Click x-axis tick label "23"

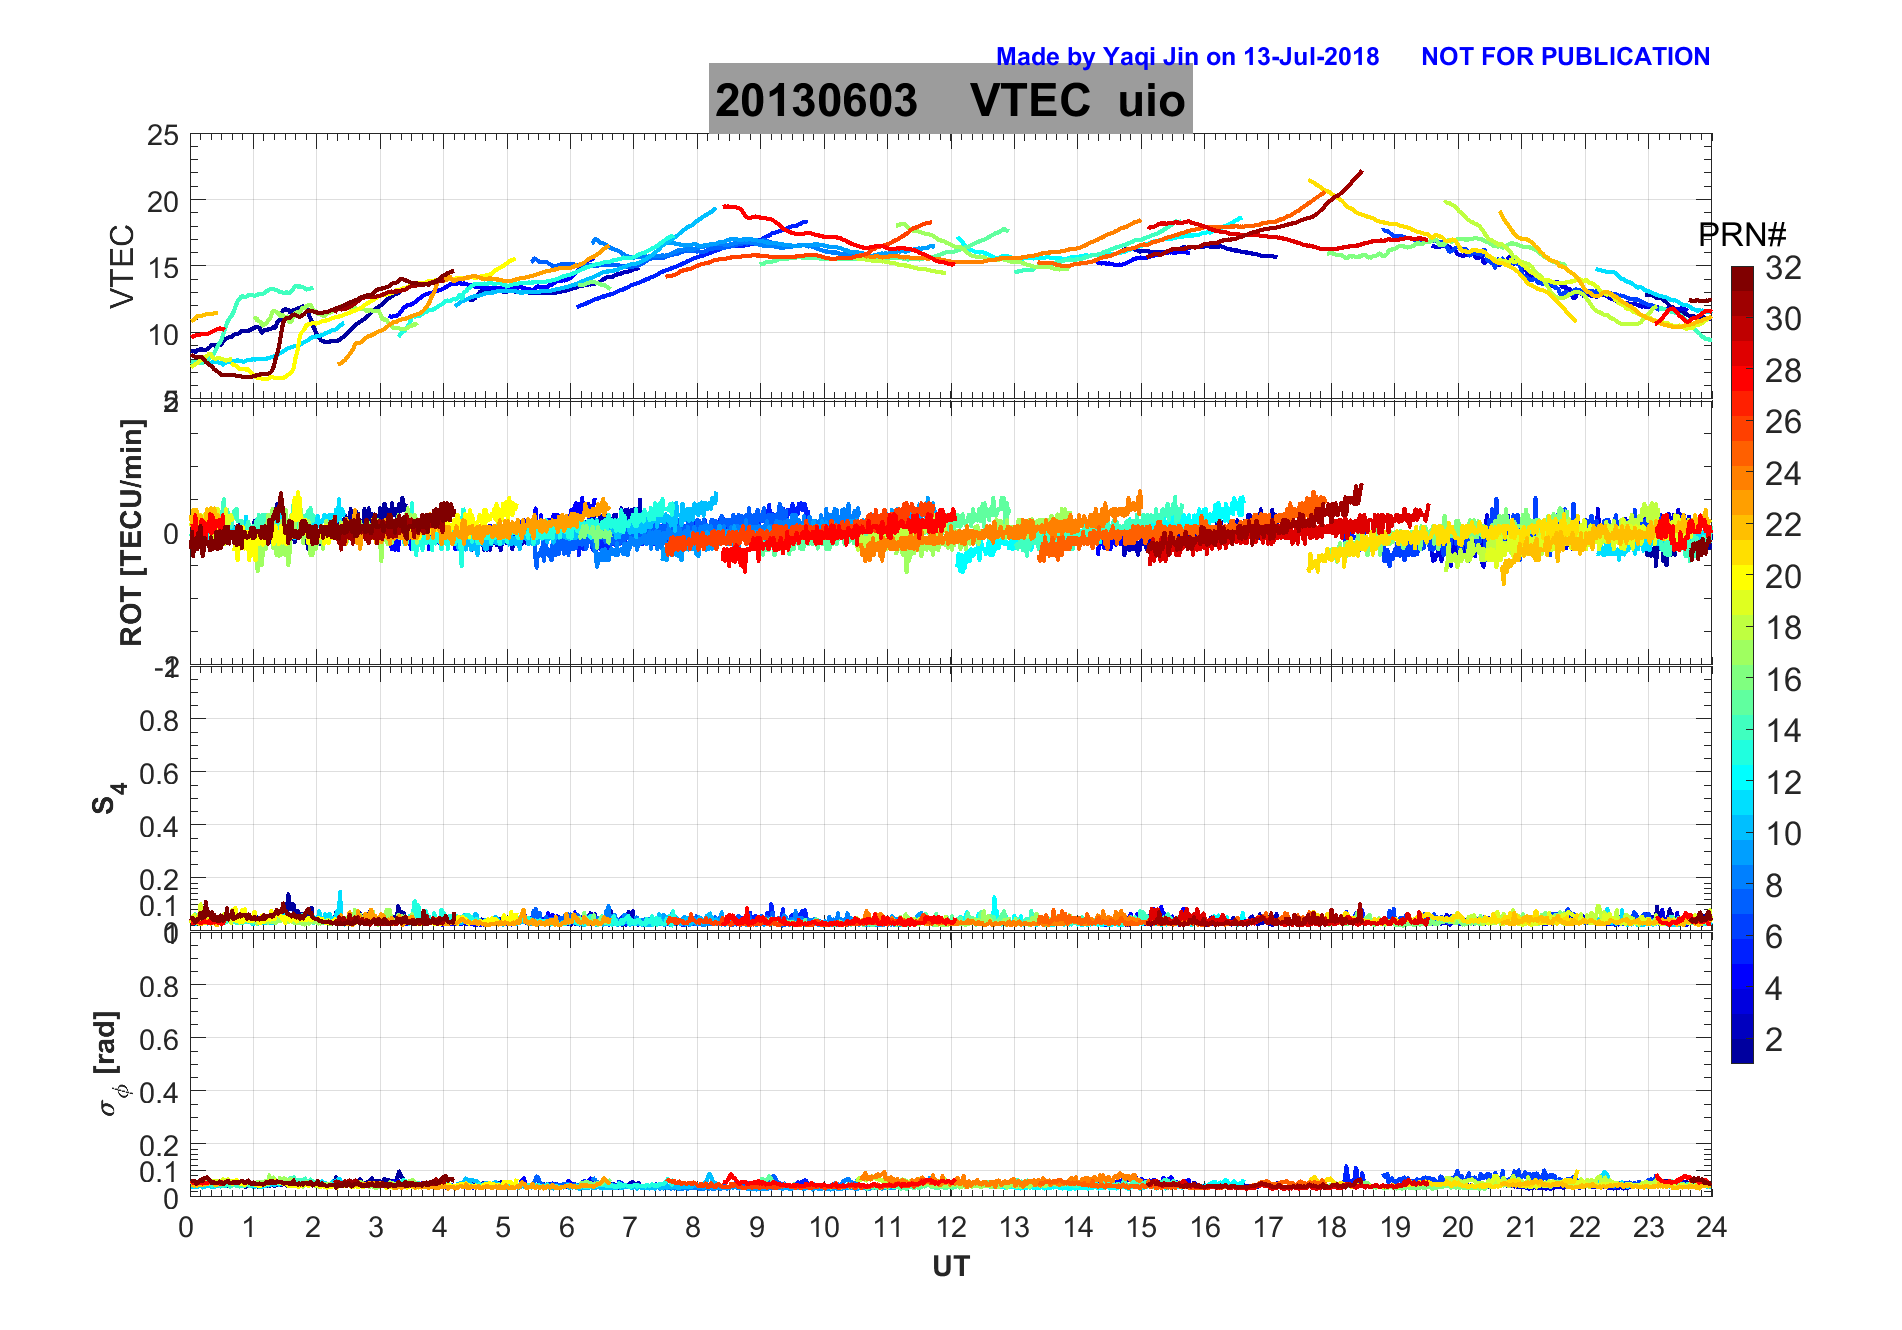coord(1648,1227)
